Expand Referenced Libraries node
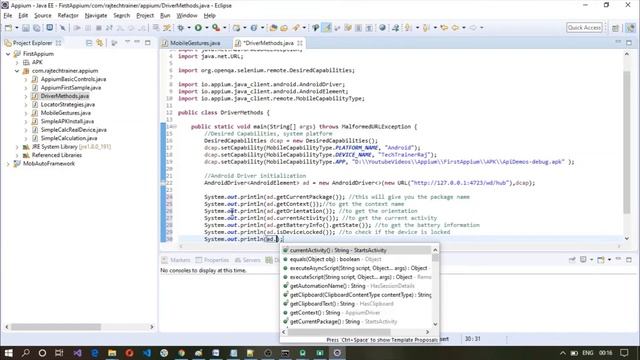The height and width of the screenshot is (360, 640). click(17, 155)
